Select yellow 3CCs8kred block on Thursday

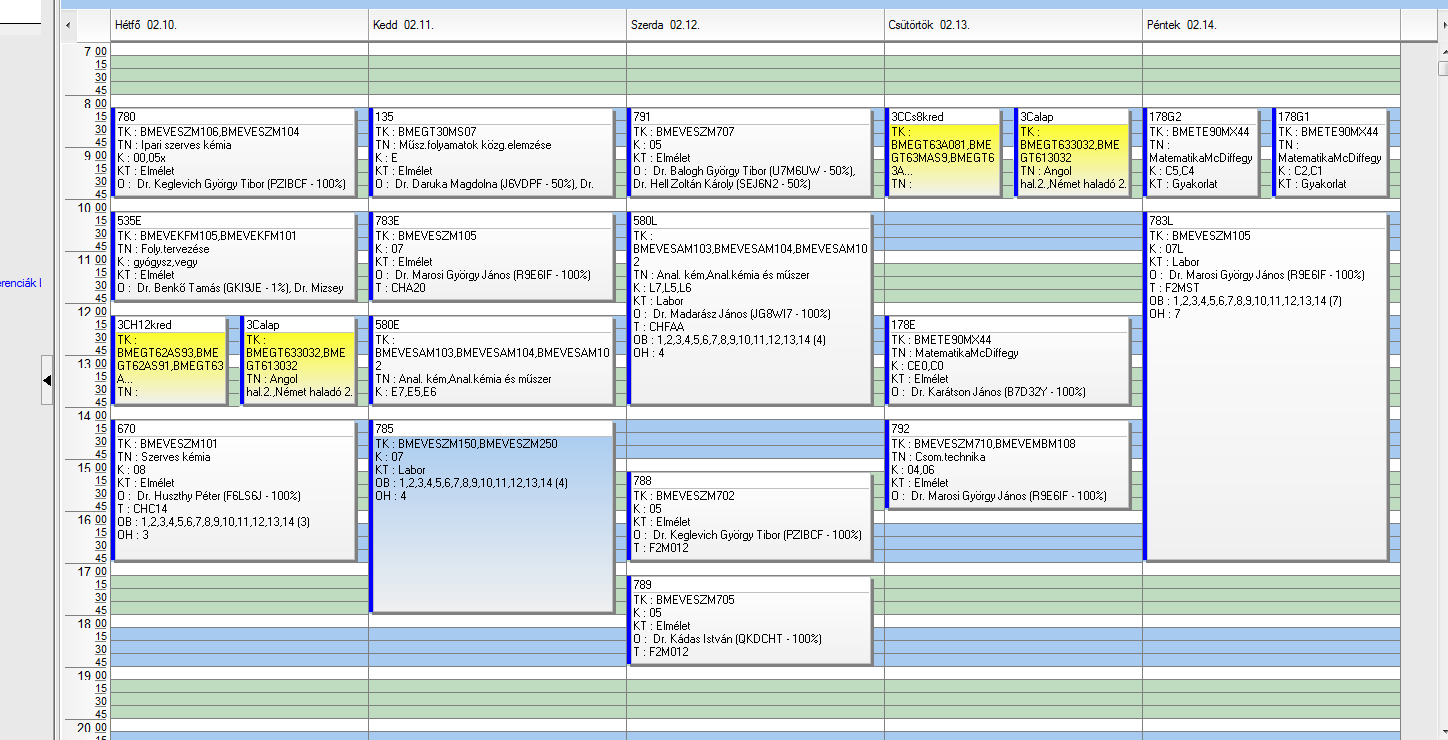pyautogui.click(x=943, y=152)
